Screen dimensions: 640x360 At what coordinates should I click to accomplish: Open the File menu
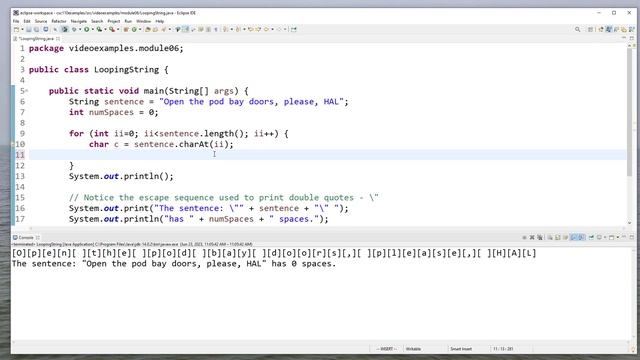(x=16, y=21)
